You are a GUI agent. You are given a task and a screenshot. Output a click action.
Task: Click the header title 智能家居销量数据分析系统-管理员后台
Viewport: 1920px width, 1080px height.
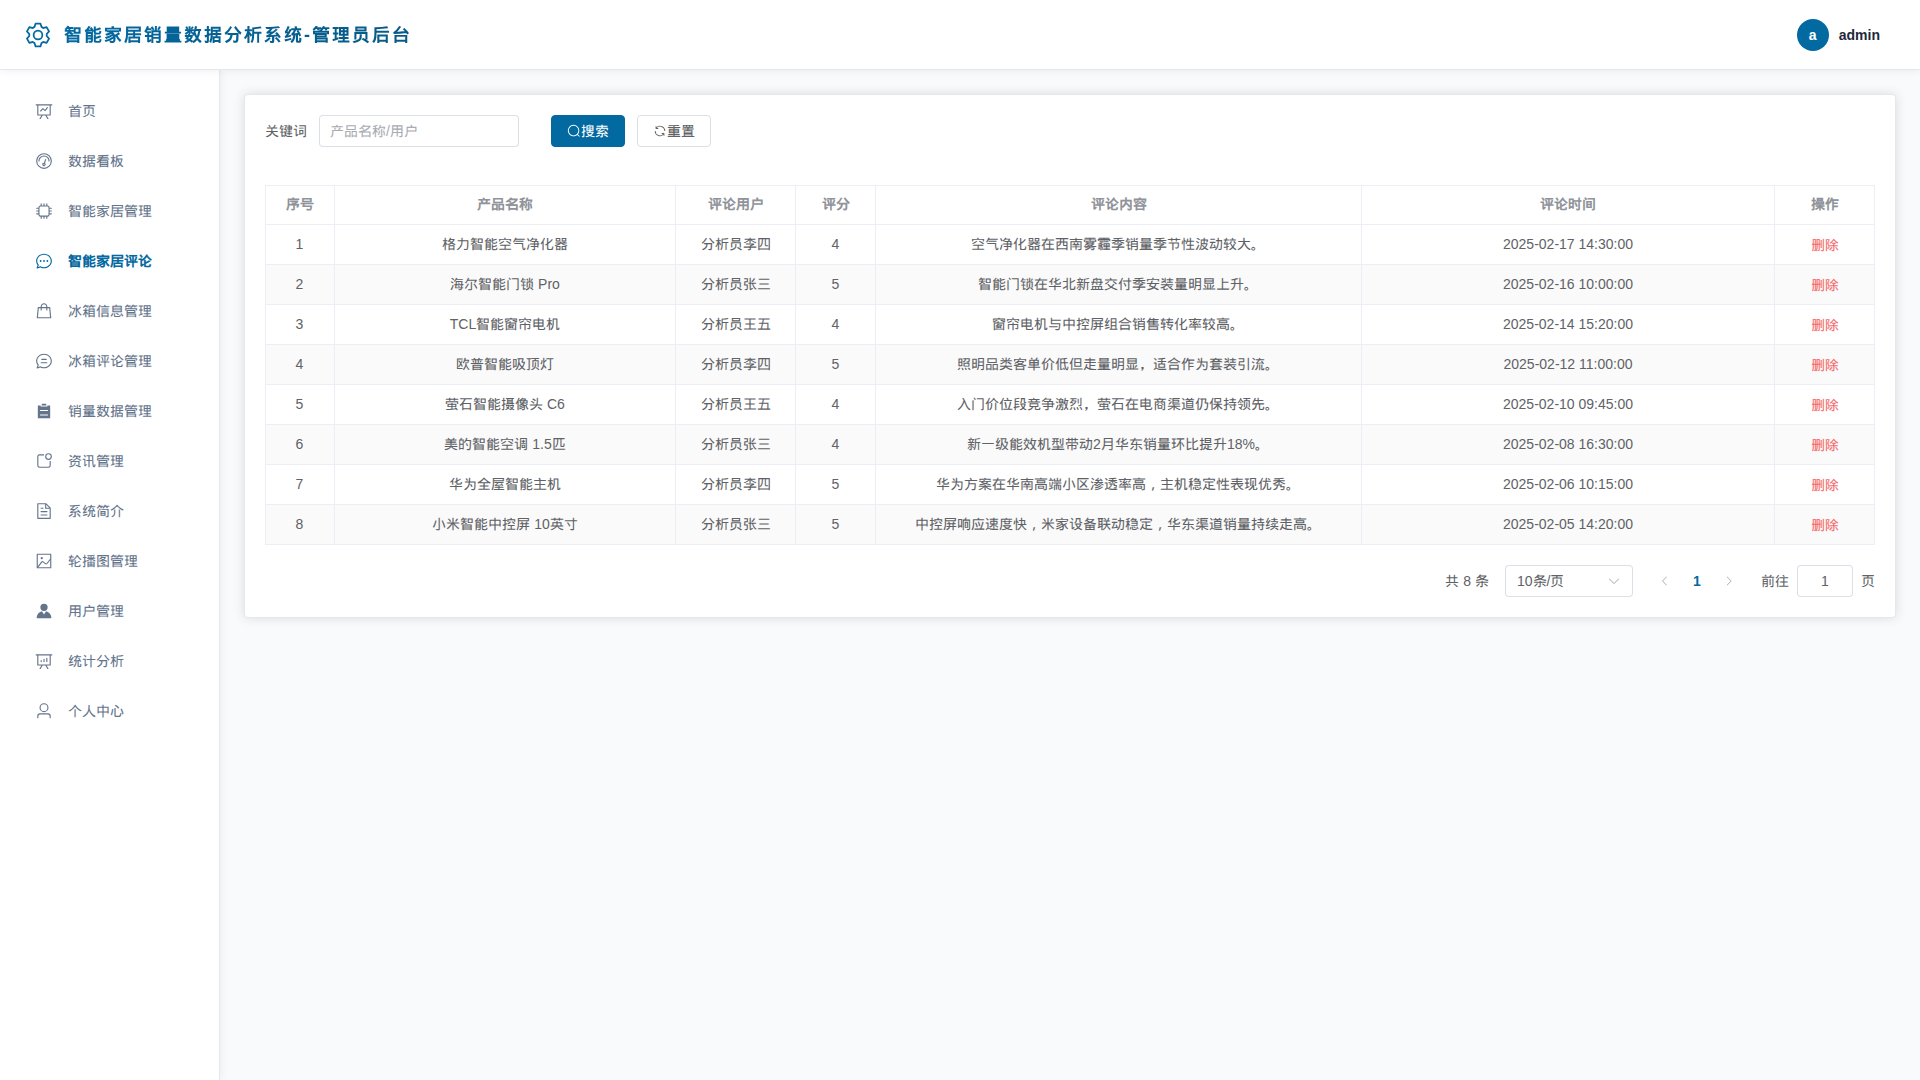[237, 35]
